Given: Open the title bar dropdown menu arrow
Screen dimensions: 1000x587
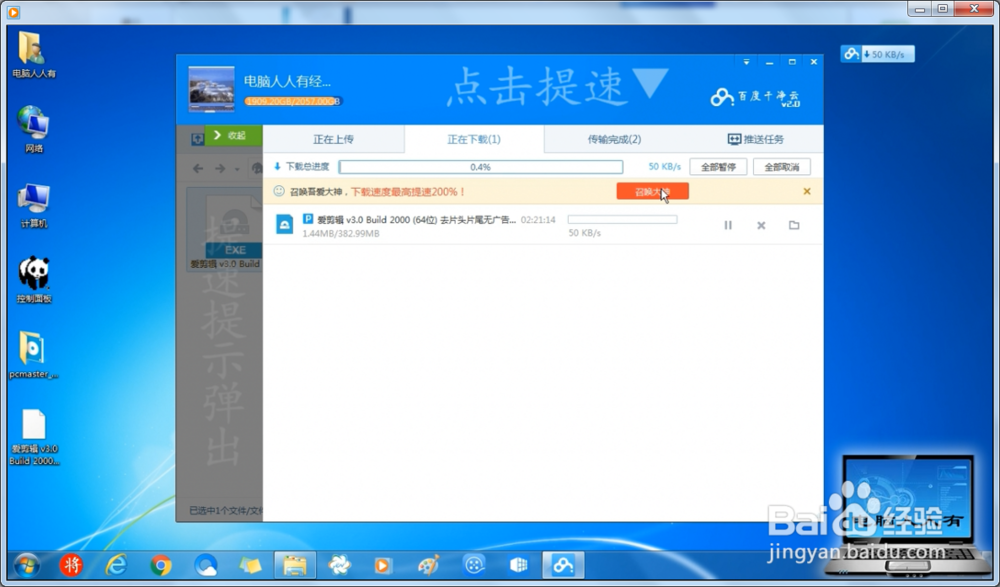Looking at the screenshot, I should 746,62.
